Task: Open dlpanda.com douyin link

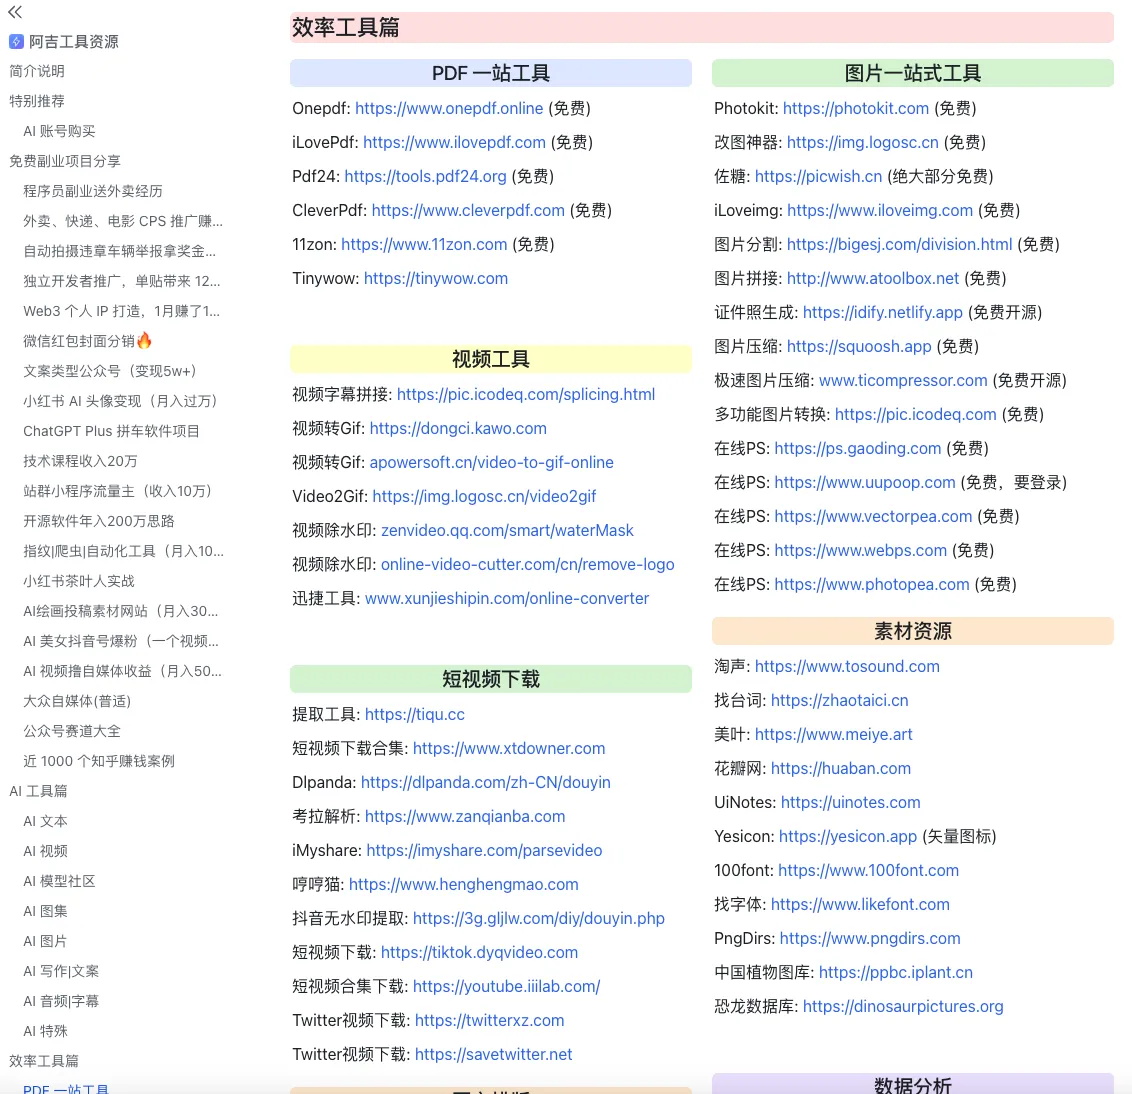Action: click(486, 782)
